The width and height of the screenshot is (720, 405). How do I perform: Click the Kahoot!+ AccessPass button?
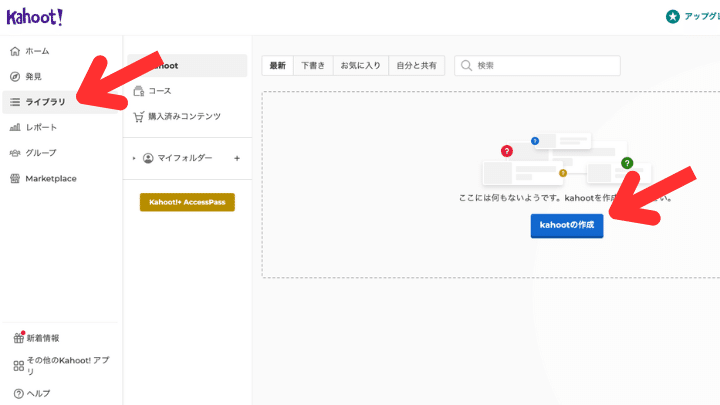click(187, 202)
